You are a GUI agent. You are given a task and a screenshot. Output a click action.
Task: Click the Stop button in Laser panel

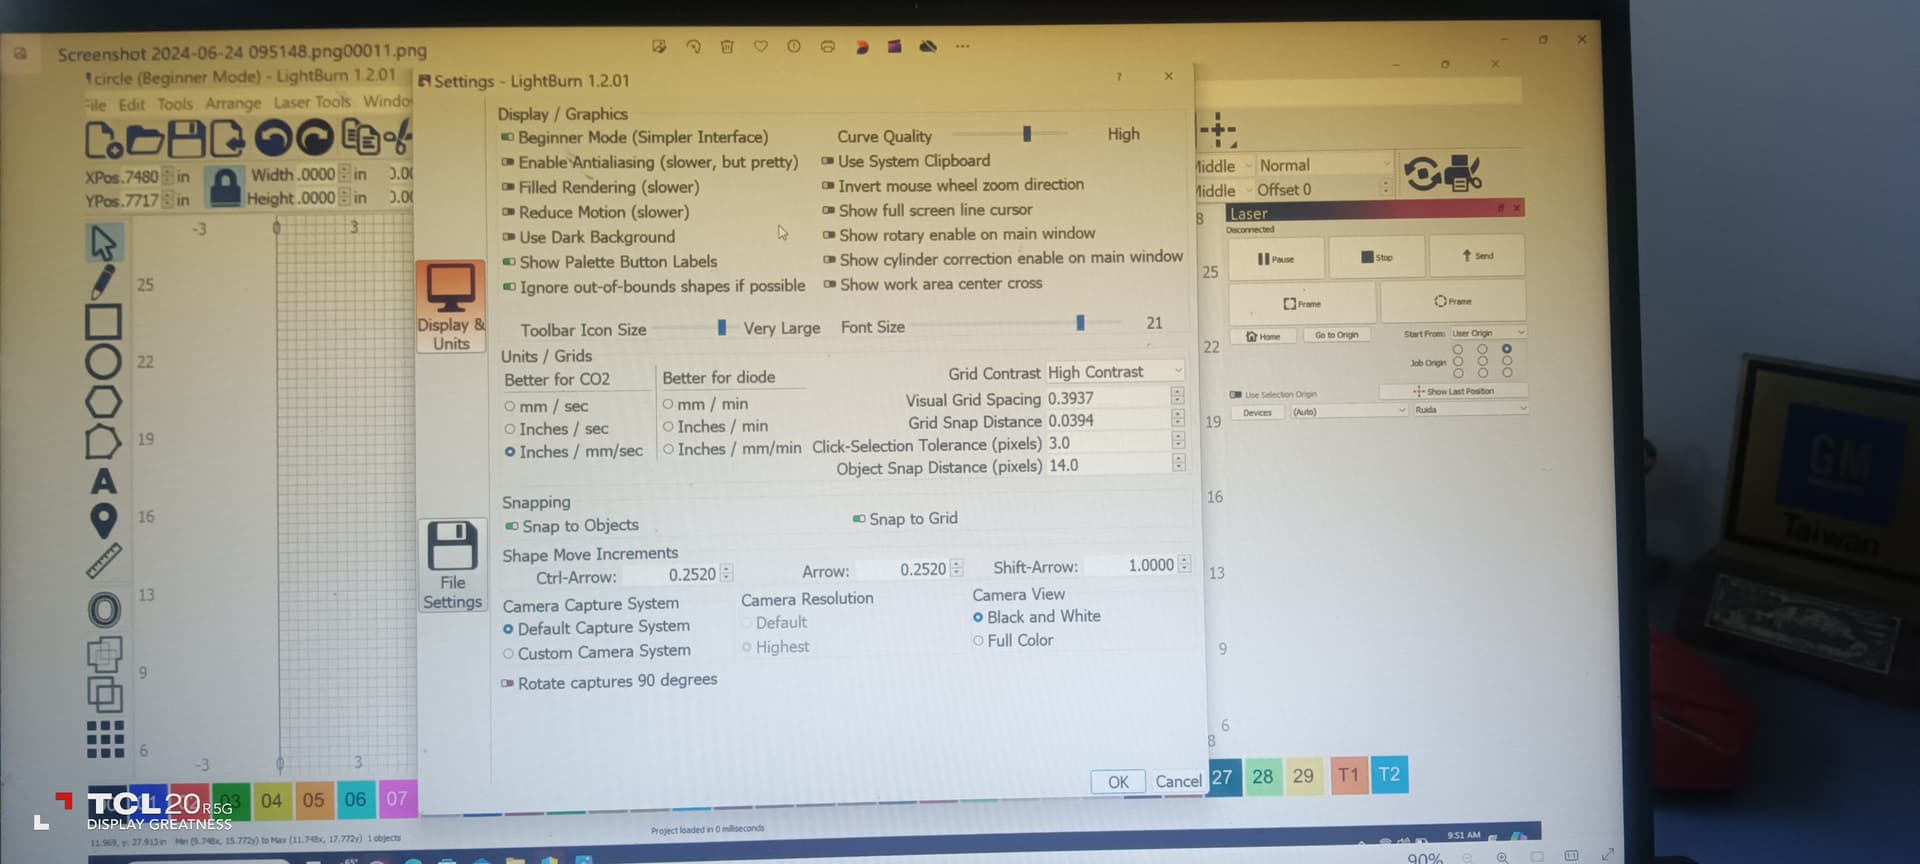coord(1376,257)
